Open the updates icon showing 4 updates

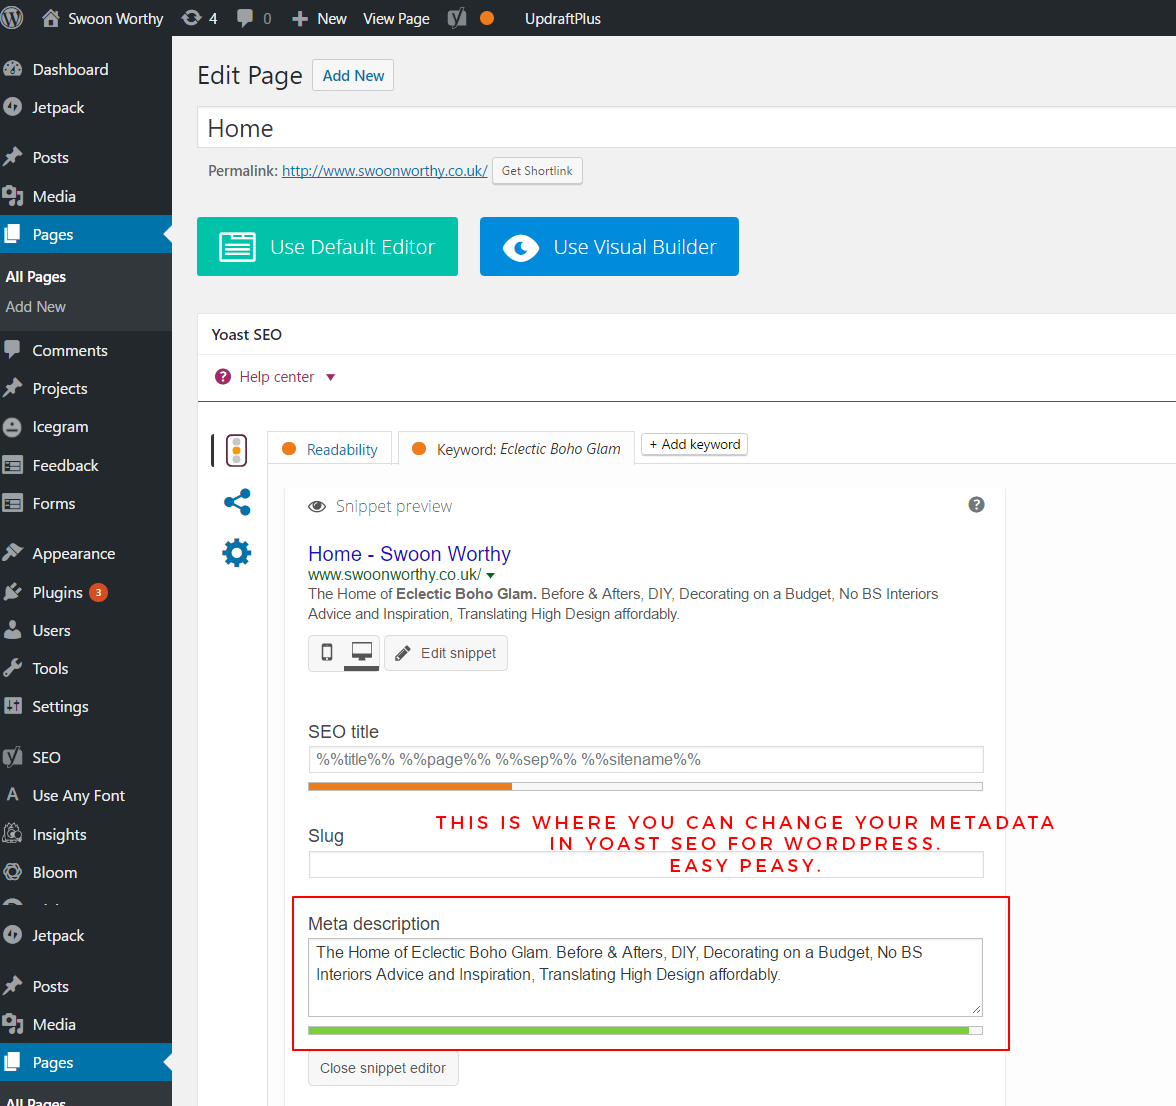199,18
